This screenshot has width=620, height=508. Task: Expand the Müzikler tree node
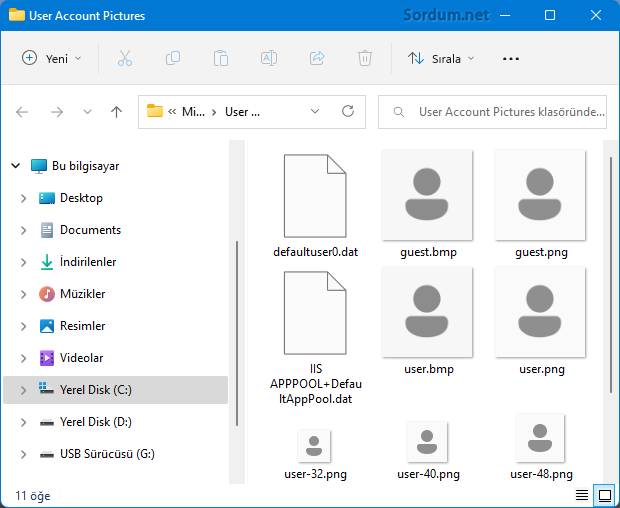(x=23, y=294)
